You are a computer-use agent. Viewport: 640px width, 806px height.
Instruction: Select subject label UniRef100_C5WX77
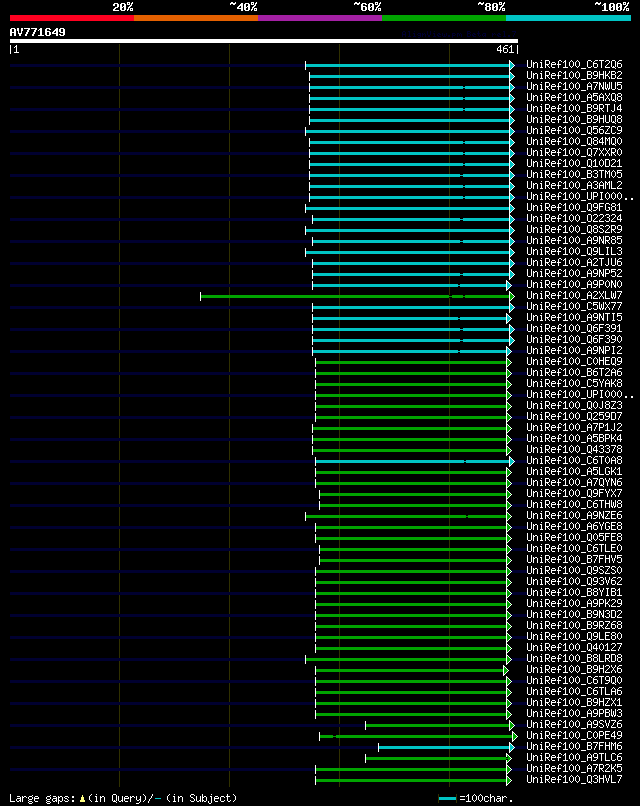pos(574,306)
